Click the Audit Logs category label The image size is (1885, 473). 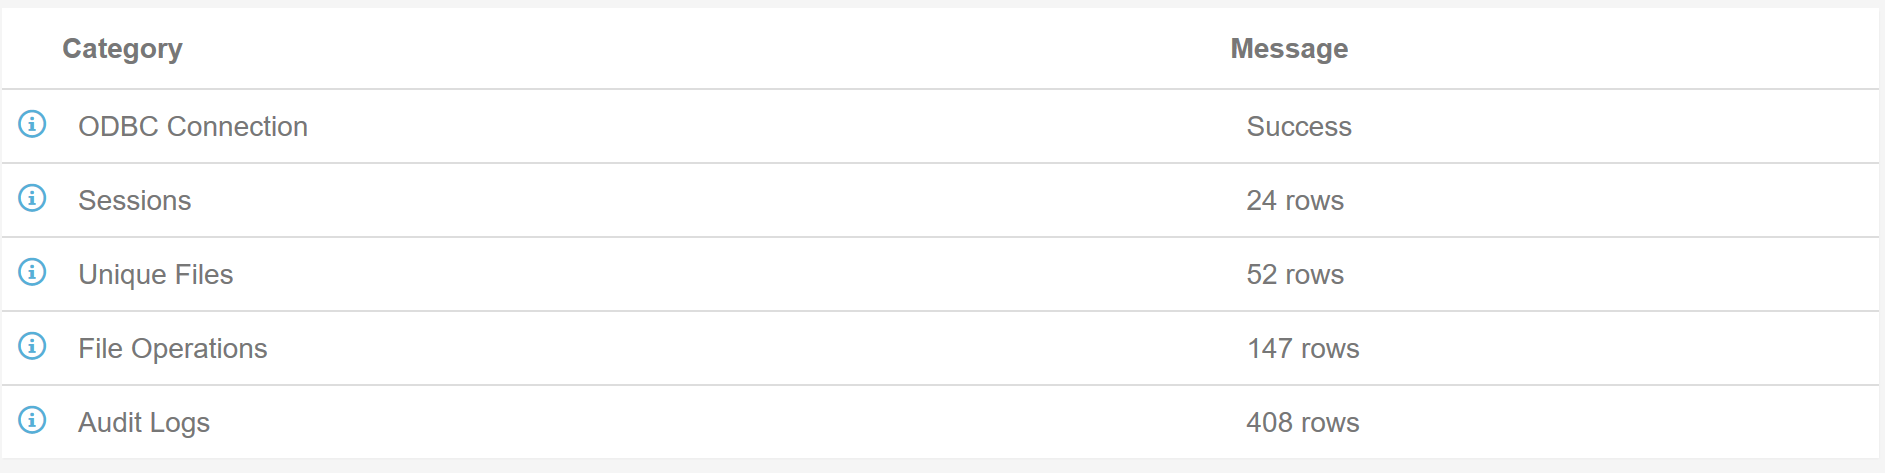pos(144,423)
